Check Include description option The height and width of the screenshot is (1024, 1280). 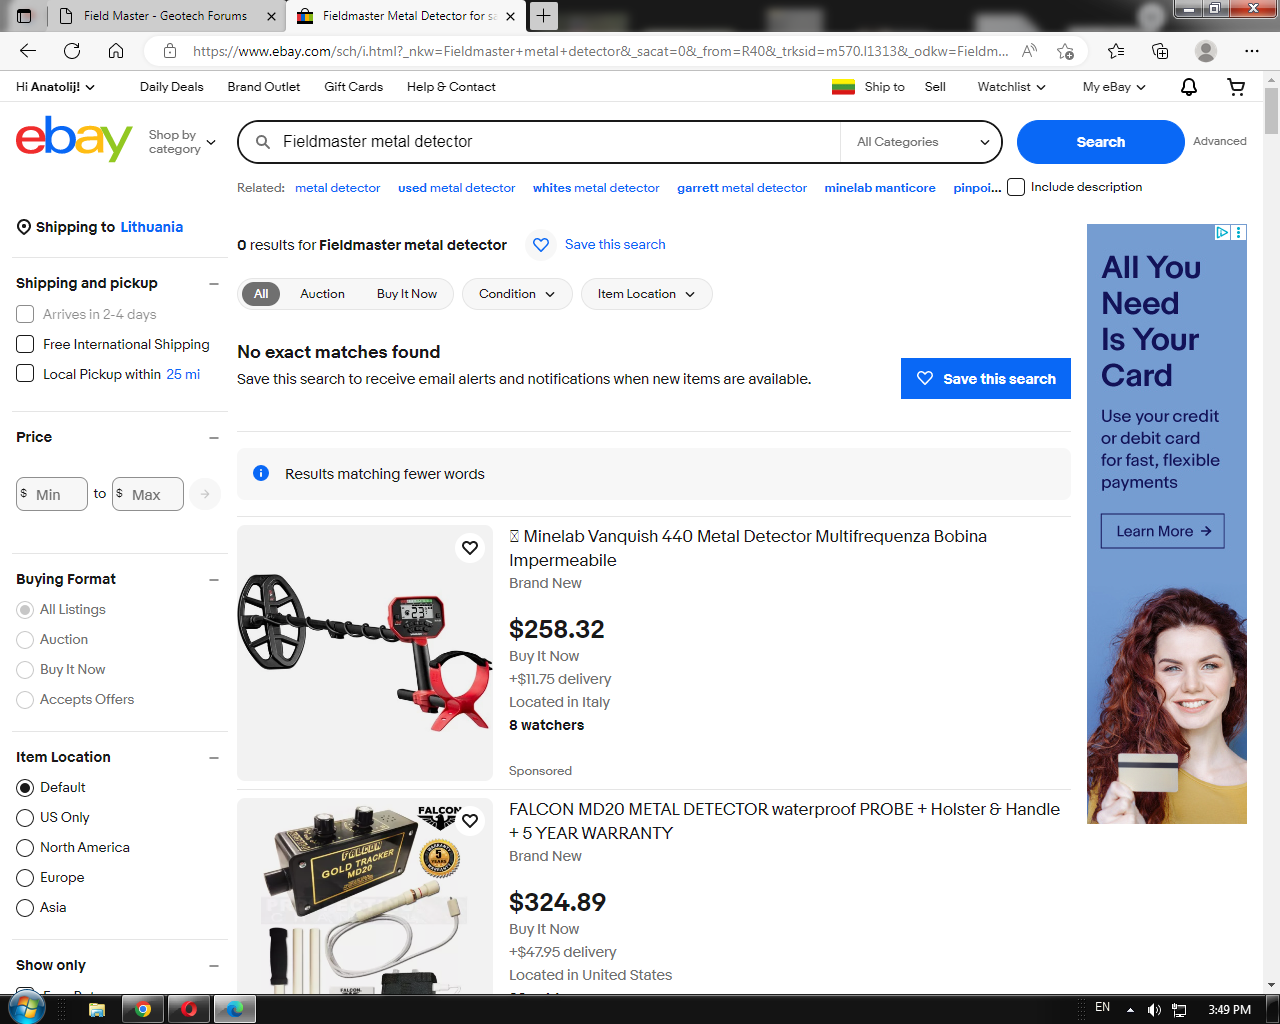[1016, 187]
